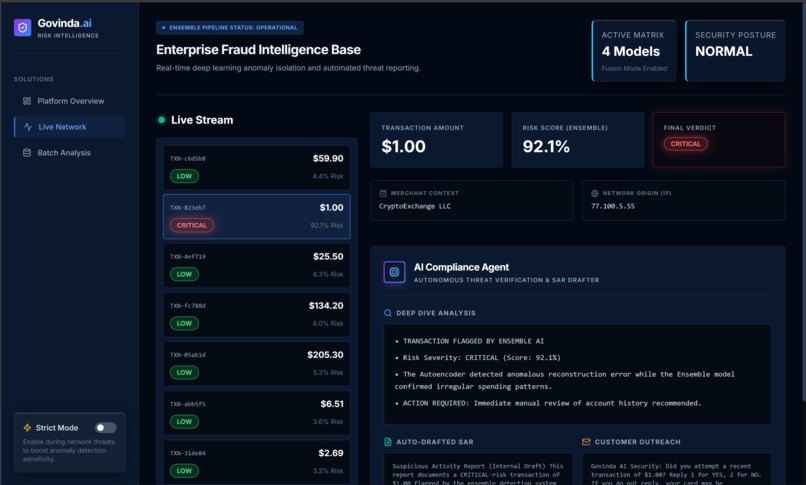
Task: Select transaction TXN-abb5f5 for $6.51
Action: [257, 413]
